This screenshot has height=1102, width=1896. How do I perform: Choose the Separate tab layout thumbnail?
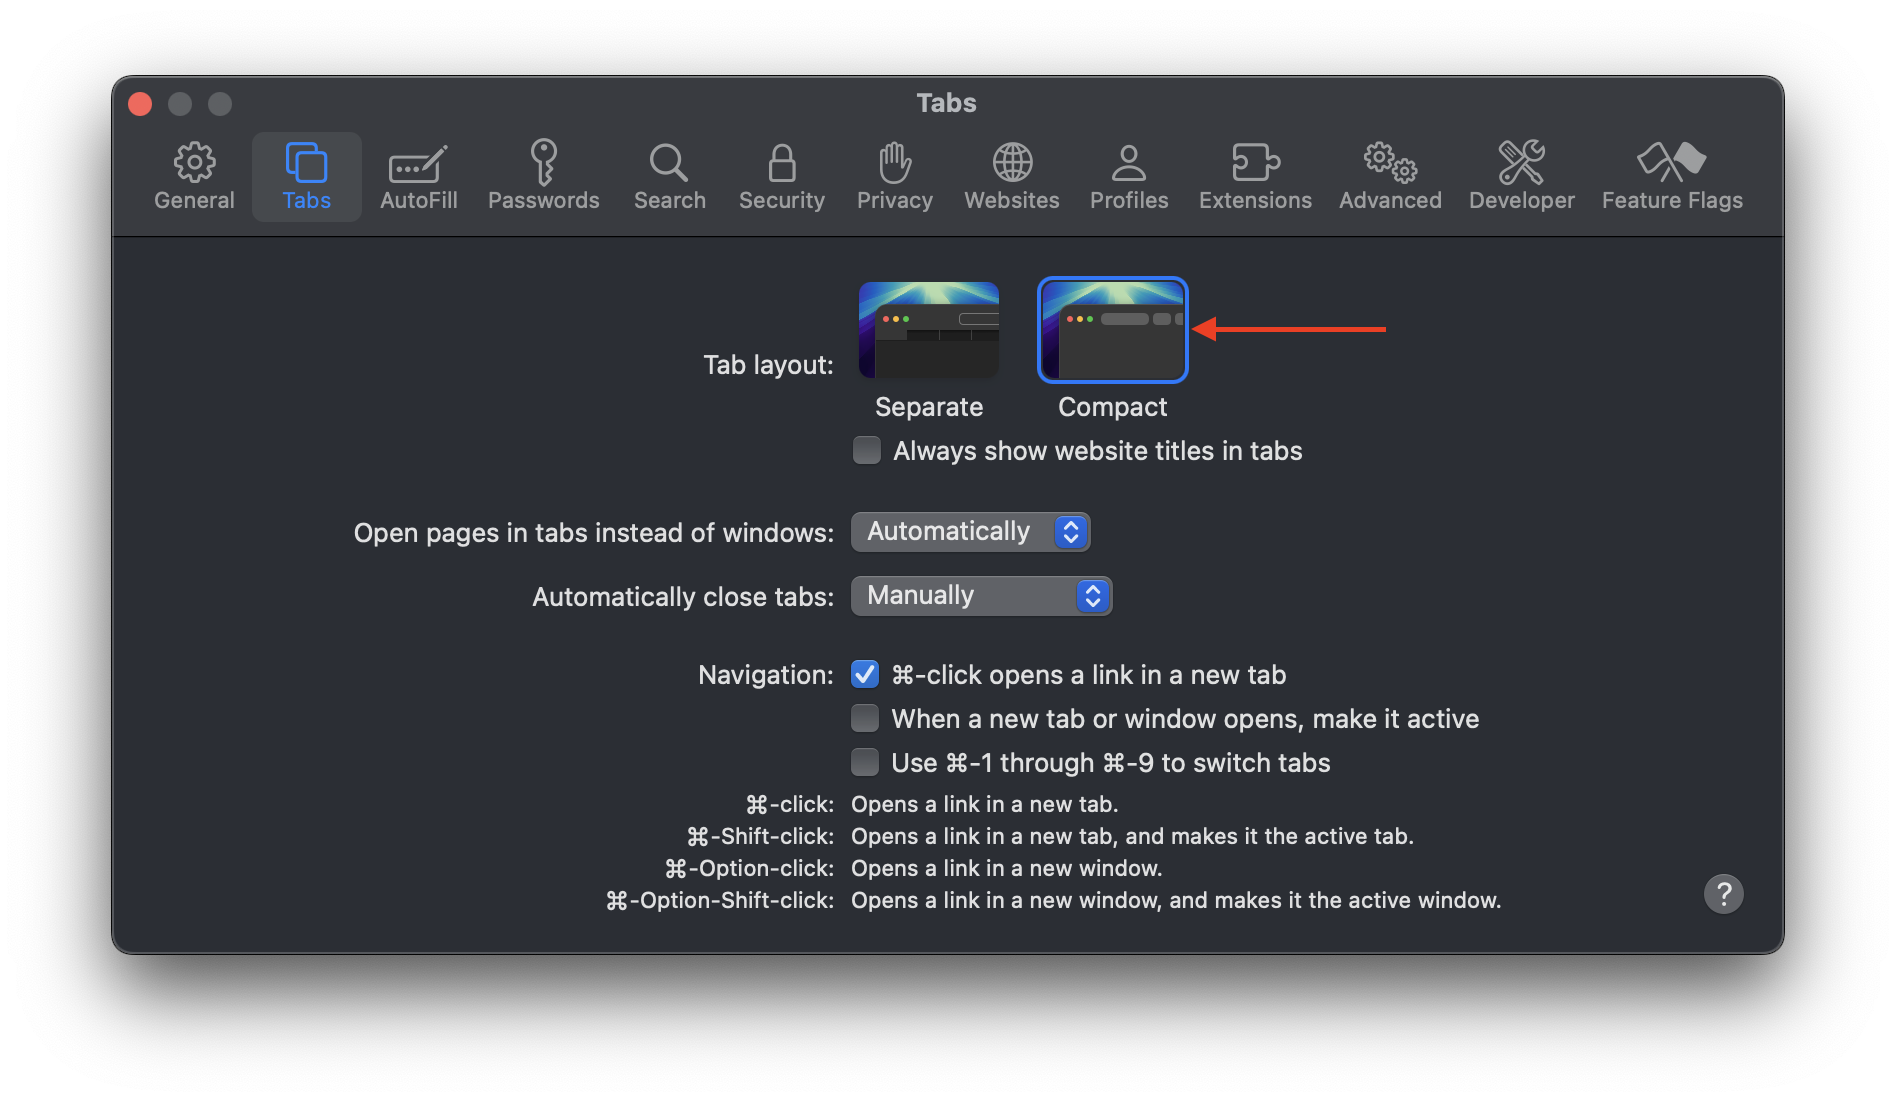click(929, 330)
